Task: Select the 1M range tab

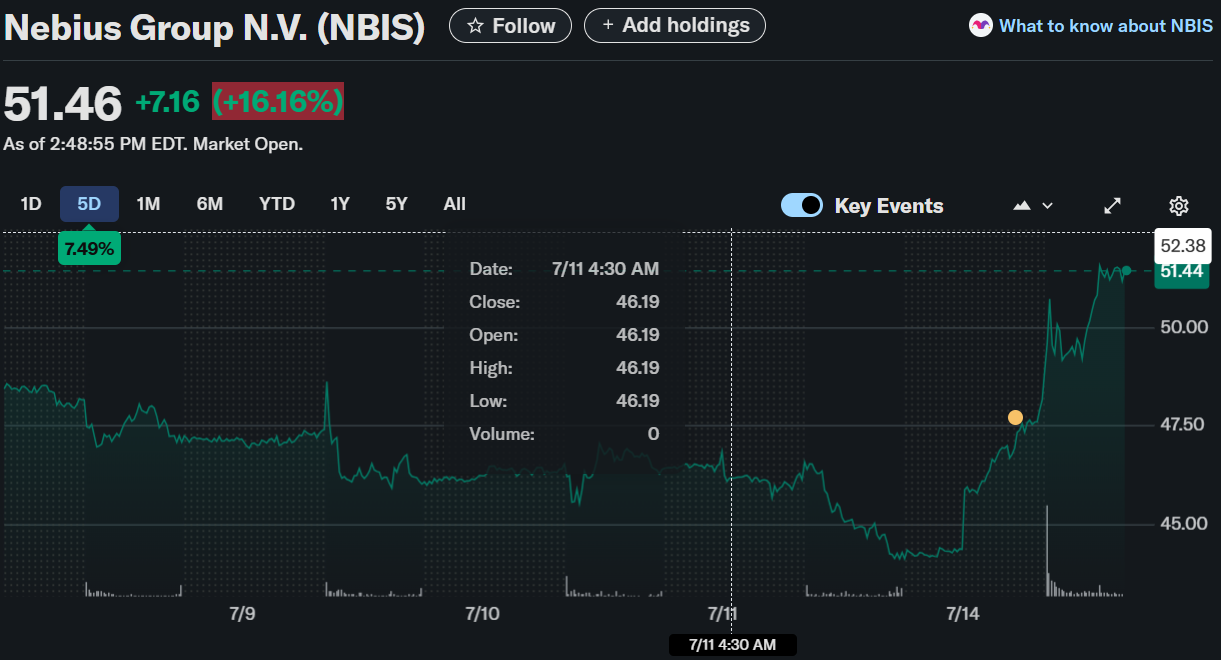Action: pyautogui.click(x=148, y=204)
